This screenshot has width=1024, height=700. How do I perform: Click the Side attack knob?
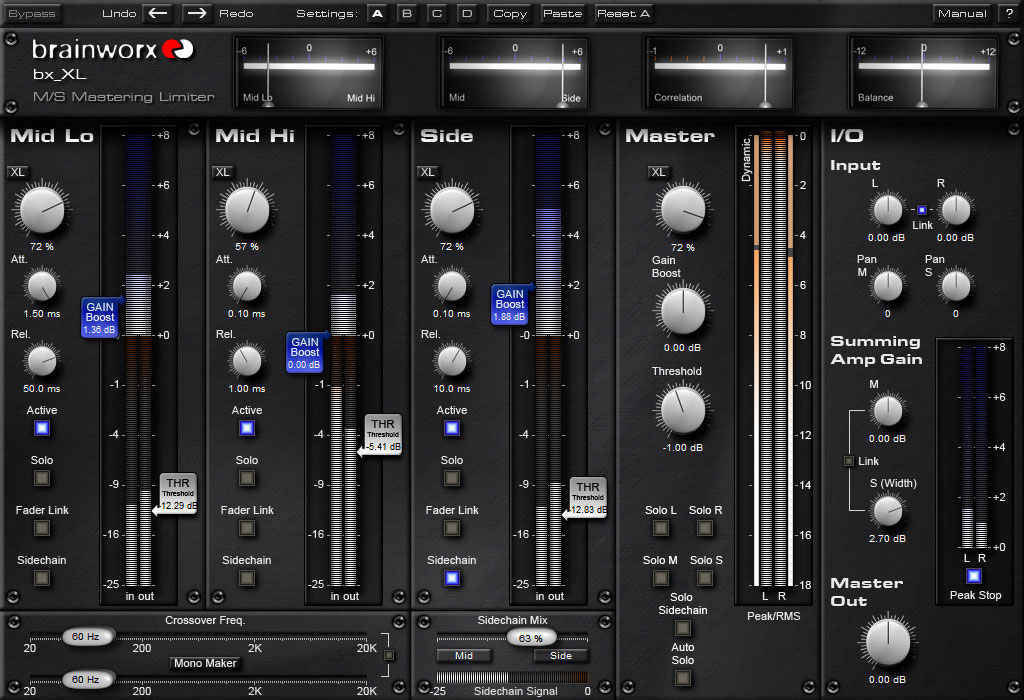(x=452, y=286)
